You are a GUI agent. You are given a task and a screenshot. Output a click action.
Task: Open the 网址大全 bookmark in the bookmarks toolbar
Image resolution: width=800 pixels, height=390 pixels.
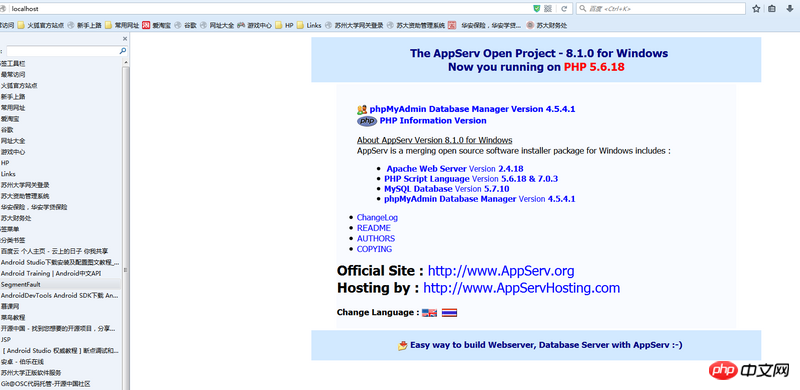pyautogui.click(x=217, y=25)
